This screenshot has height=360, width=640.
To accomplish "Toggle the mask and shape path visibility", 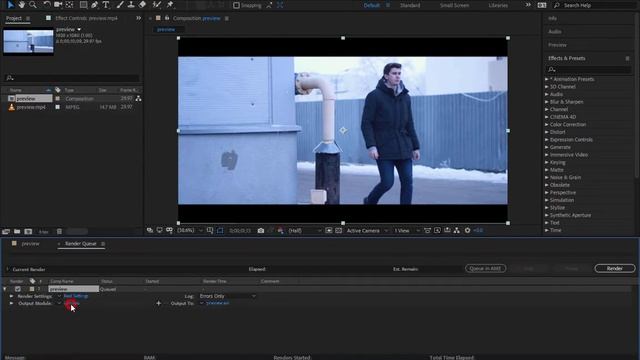I will point(220,231).
